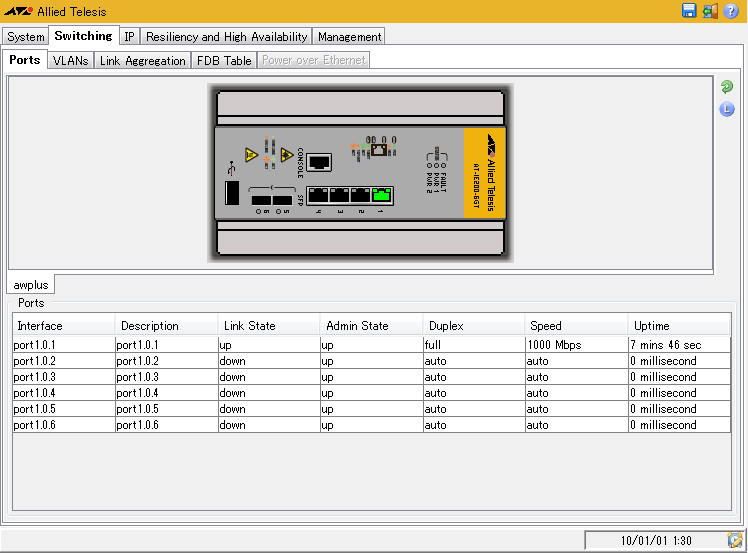The height and width of the screenshot is (553, 748).
Task: Click the green refresh arrow icon
Action: (x=727, y=88)
